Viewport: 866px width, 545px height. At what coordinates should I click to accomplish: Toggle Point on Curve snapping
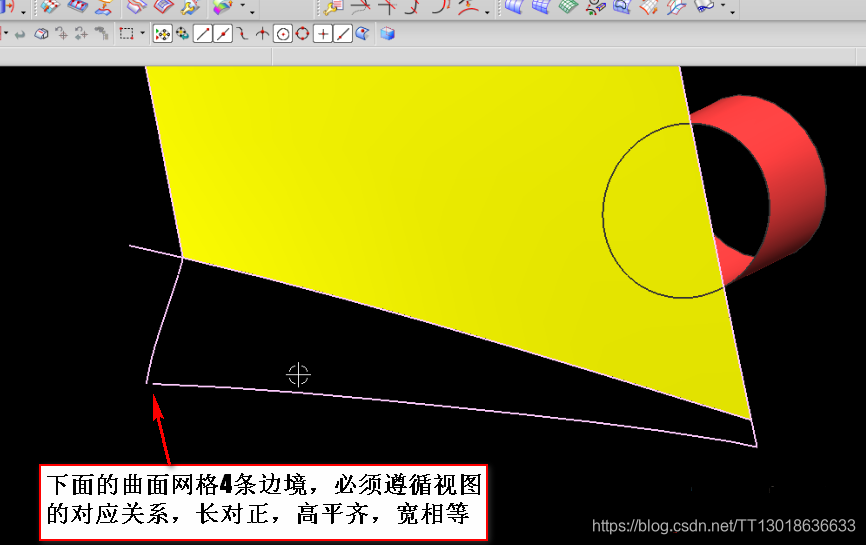pyautogui.click(x=342, y=34)
